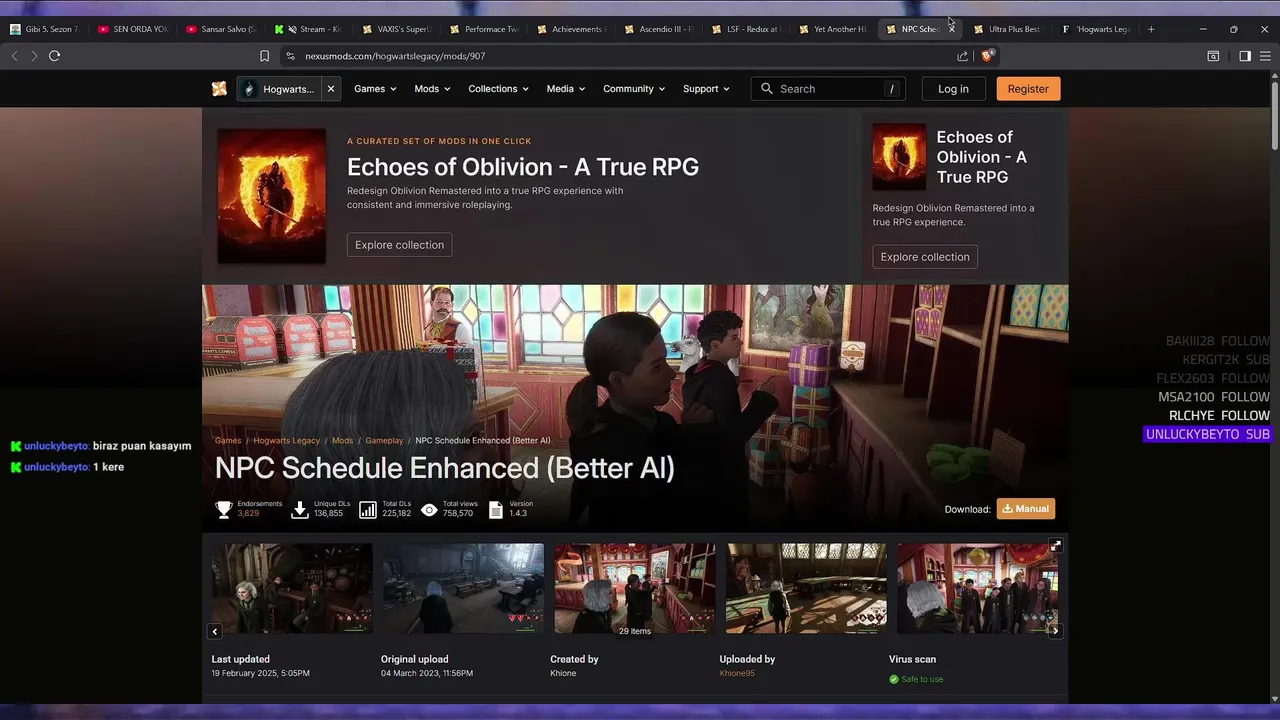Viewport: 1280px width, 720px height.
Task: Open the Brave Shields icon
Action: click(x=987, y=56)
